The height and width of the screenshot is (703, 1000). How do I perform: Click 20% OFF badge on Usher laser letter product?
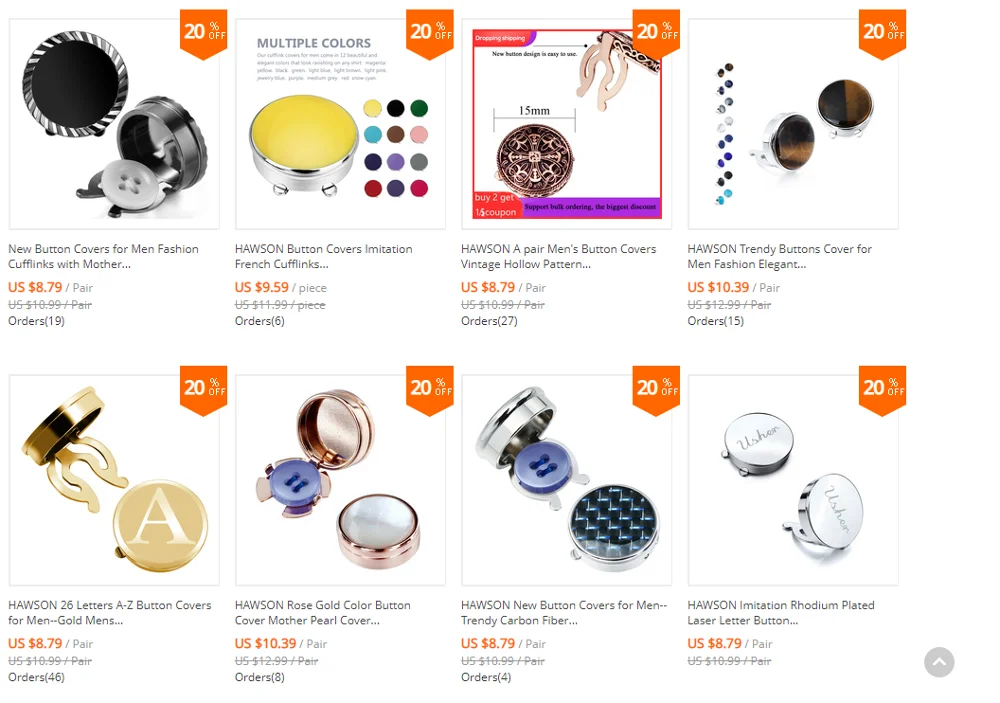[x=883, y=390]
